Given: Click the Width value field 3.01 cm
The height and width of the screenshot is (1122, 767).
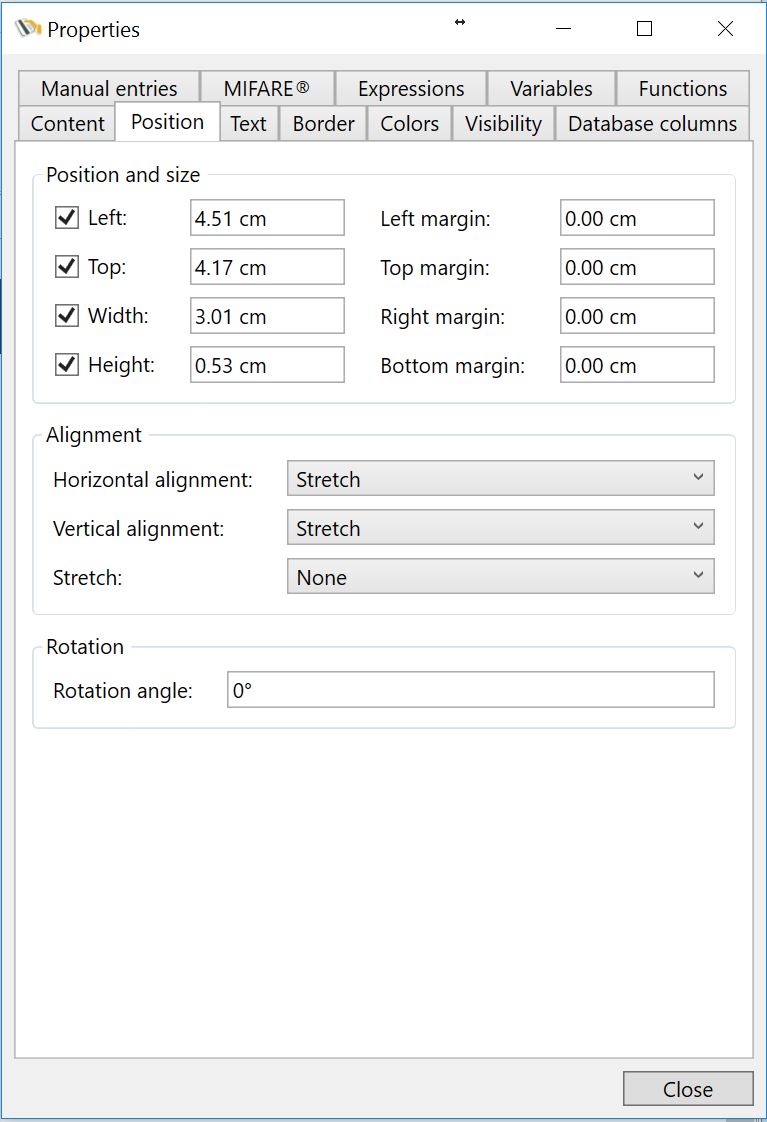Looking at the screenshot, I should (267, 316).
